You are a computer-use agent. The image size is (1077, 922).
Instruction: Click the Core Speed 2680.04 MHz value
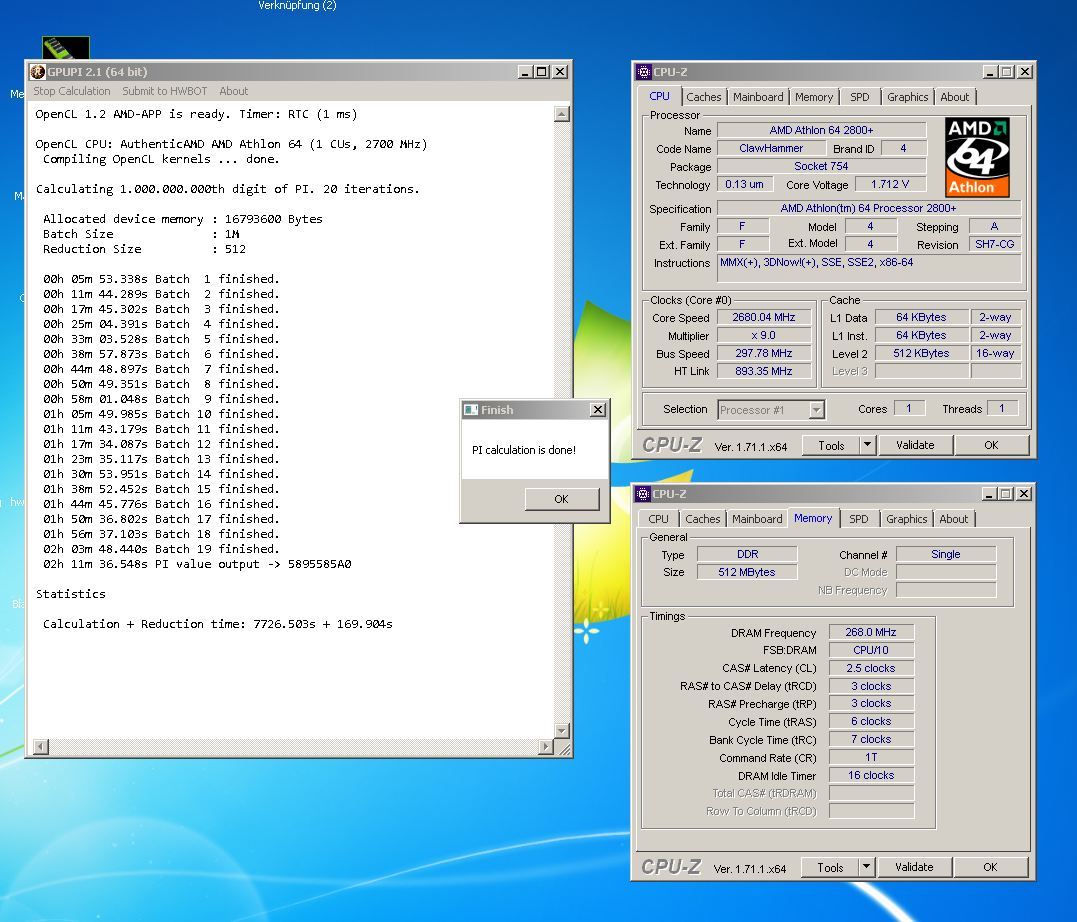coord(764,317)
